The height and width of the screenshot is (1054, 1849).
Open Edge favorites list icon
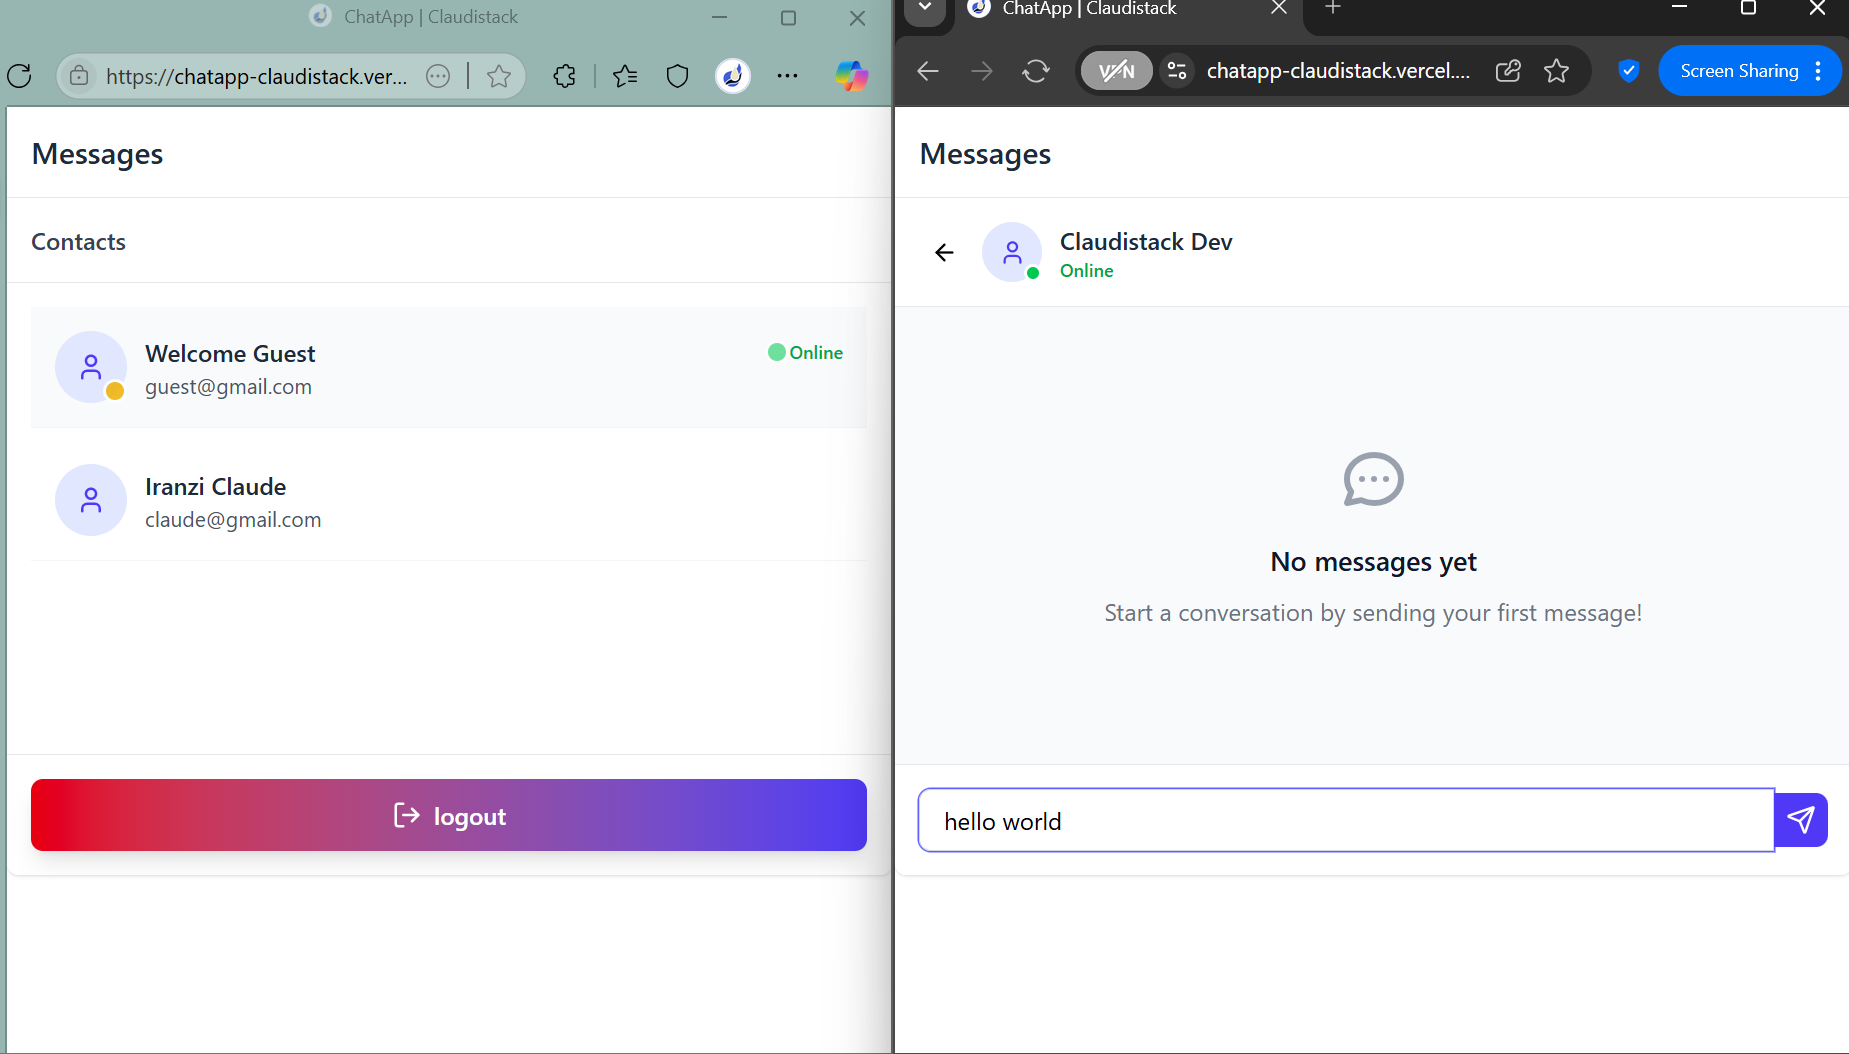625,76
